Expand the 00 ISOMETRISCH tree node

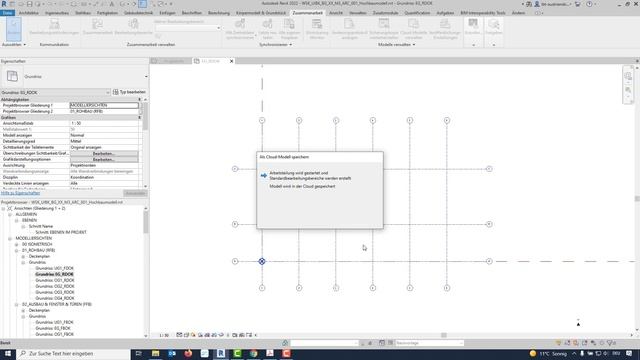point(17,244)
